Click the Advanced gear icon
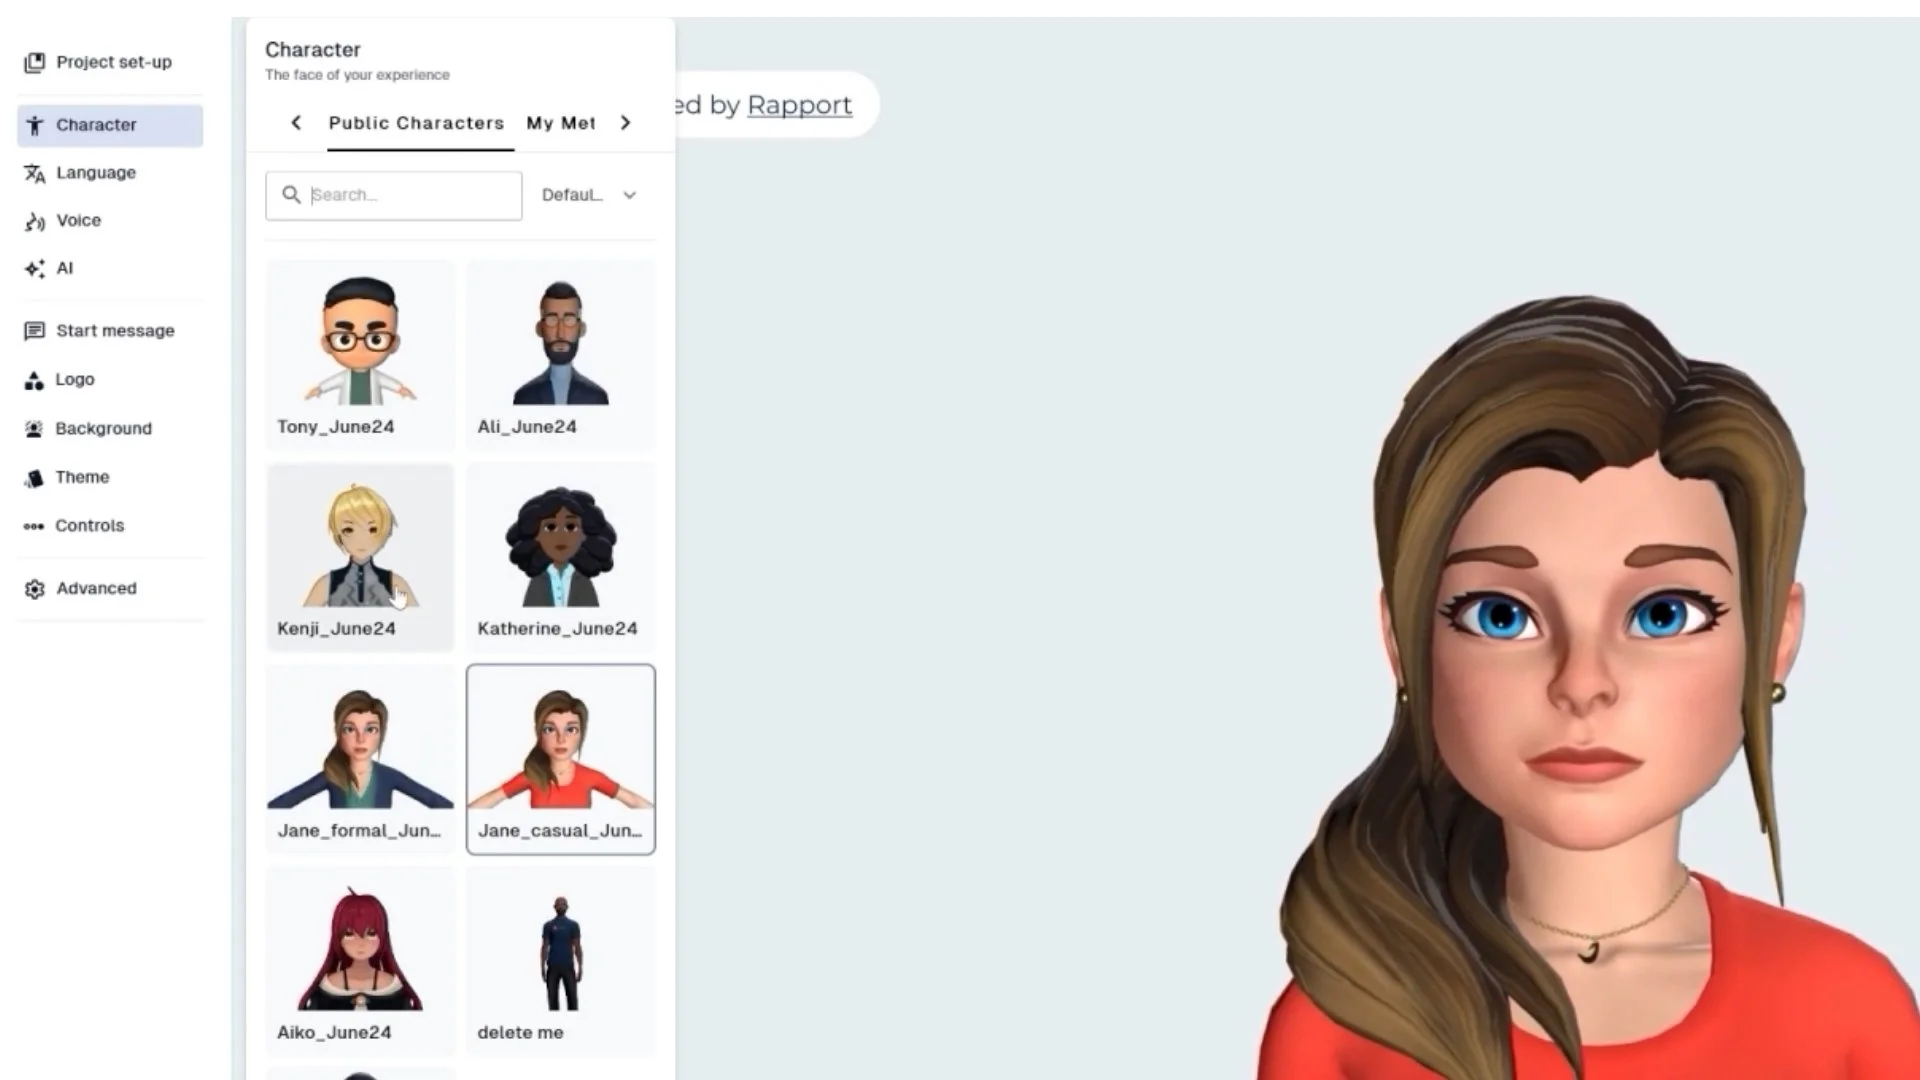Viewport: 1920px width, 1080px height. click(34, 589)
